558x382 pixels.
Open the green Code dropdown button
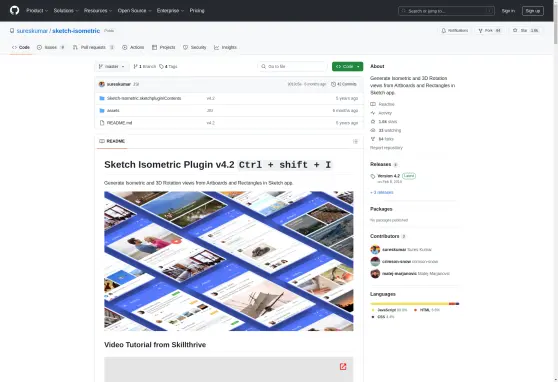347,67
